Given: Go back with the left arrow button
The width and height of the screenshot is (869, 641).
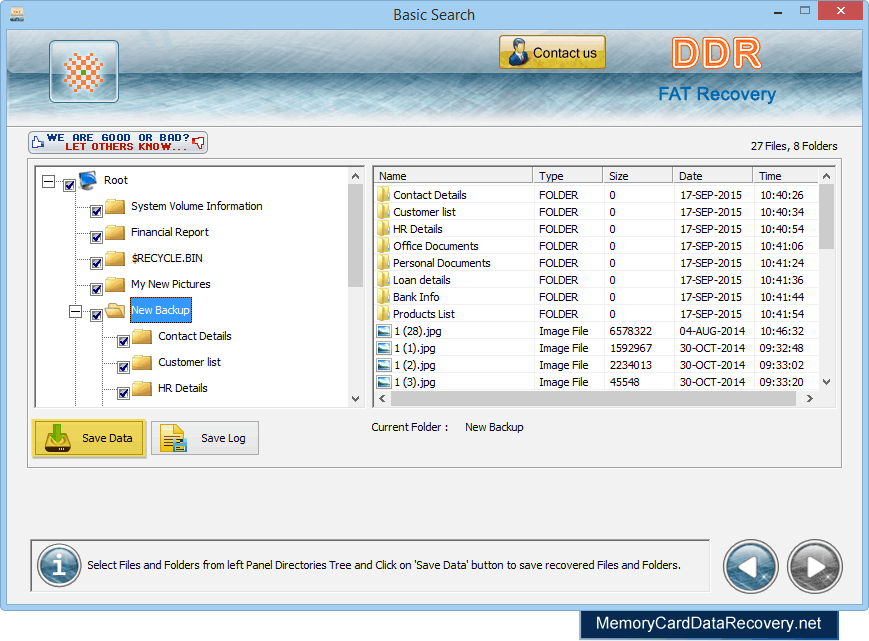Looking at the screenshot, I should coord(750,567).
